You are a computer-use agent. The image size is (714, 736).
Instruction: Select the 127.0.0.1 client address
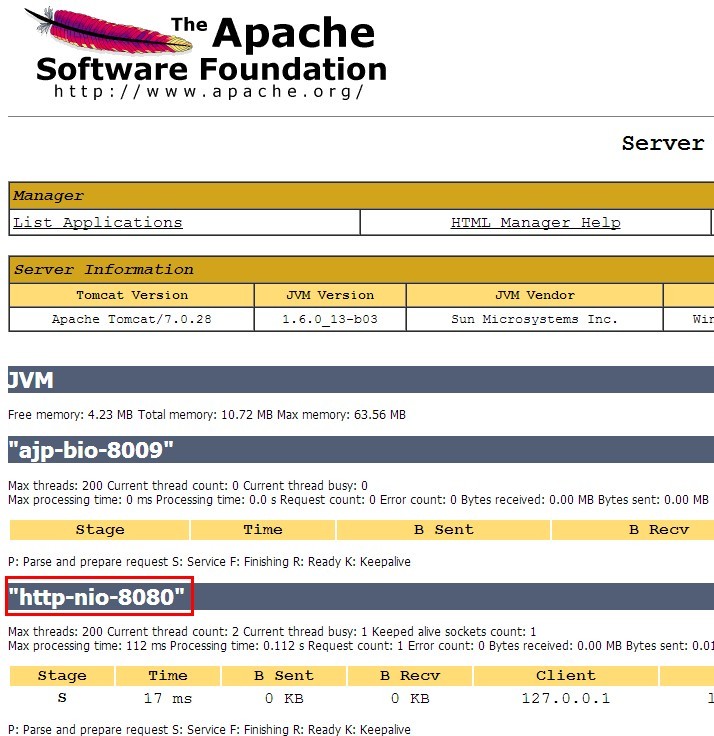566,698
